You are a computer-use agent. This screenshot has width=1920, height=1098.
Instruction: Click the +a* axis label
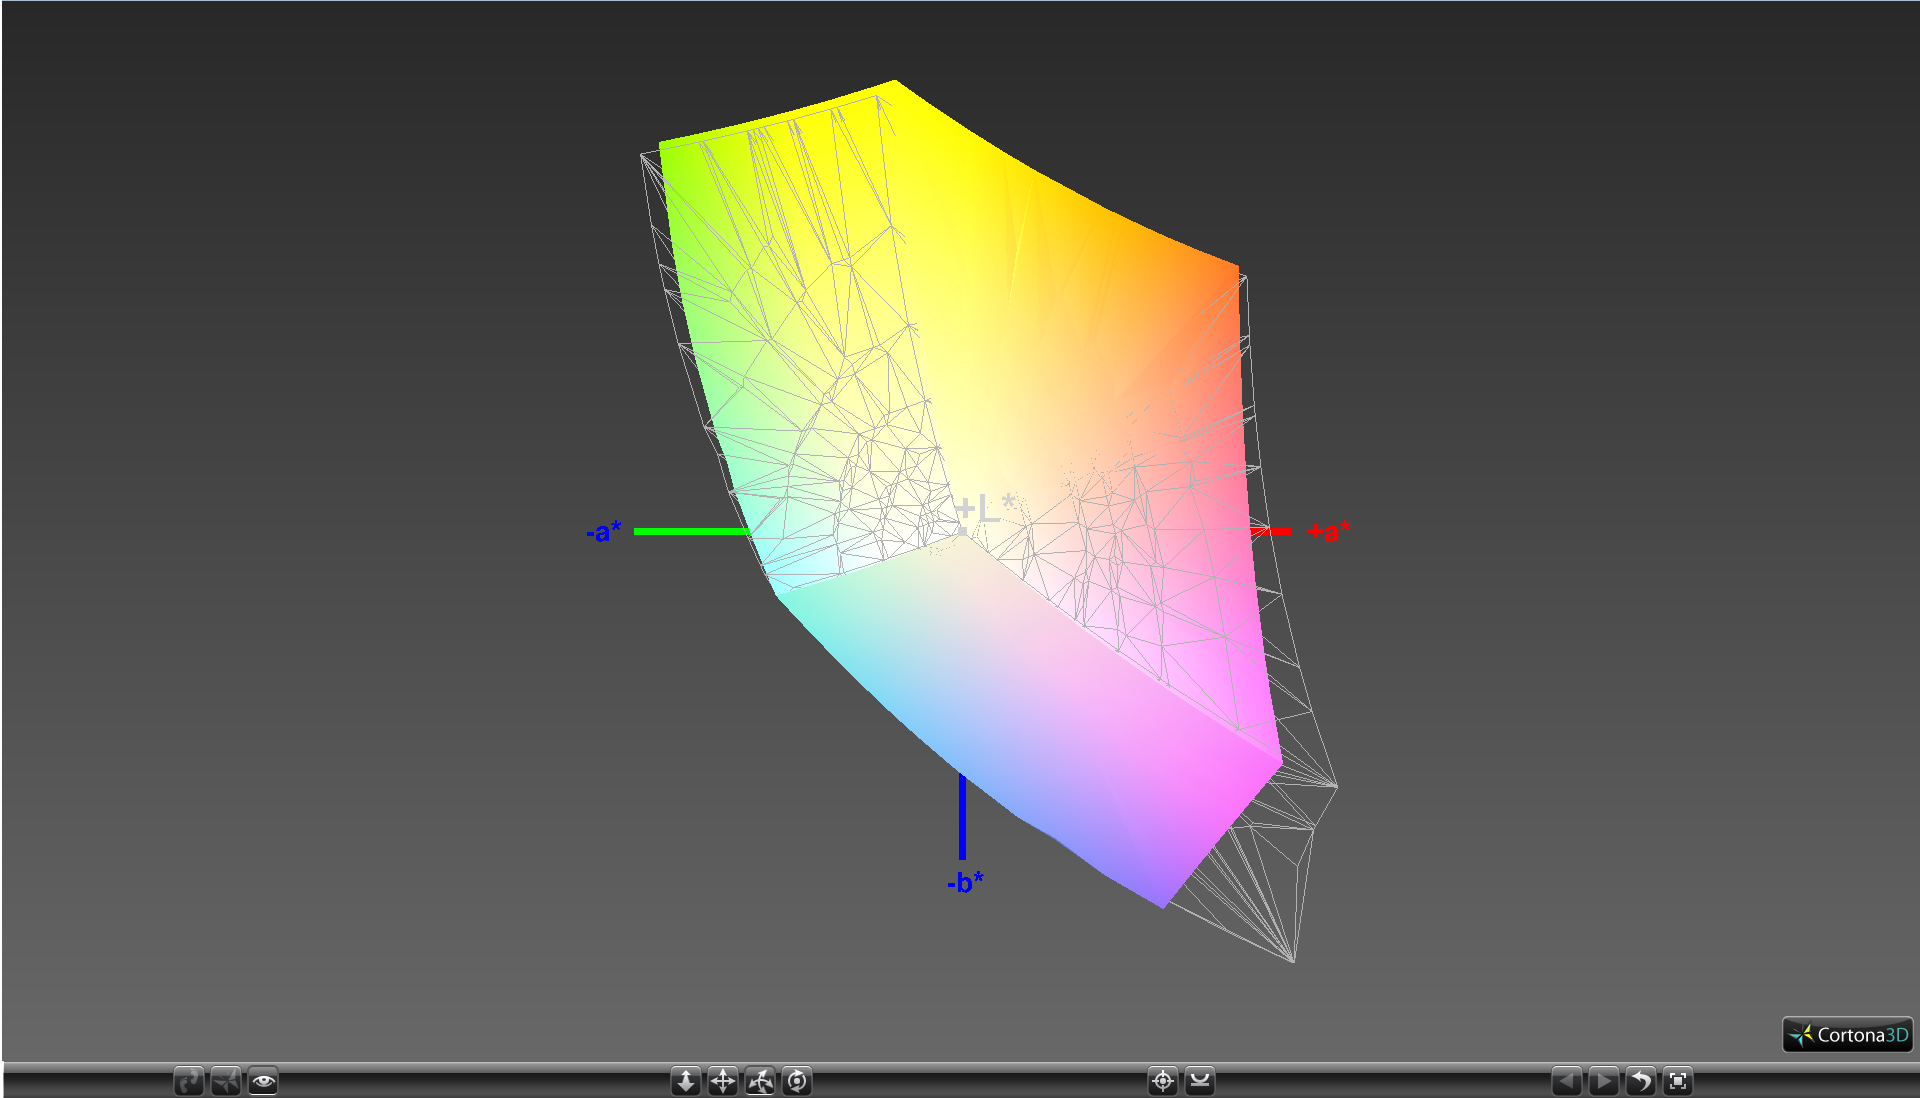(x=1328, y=531)
